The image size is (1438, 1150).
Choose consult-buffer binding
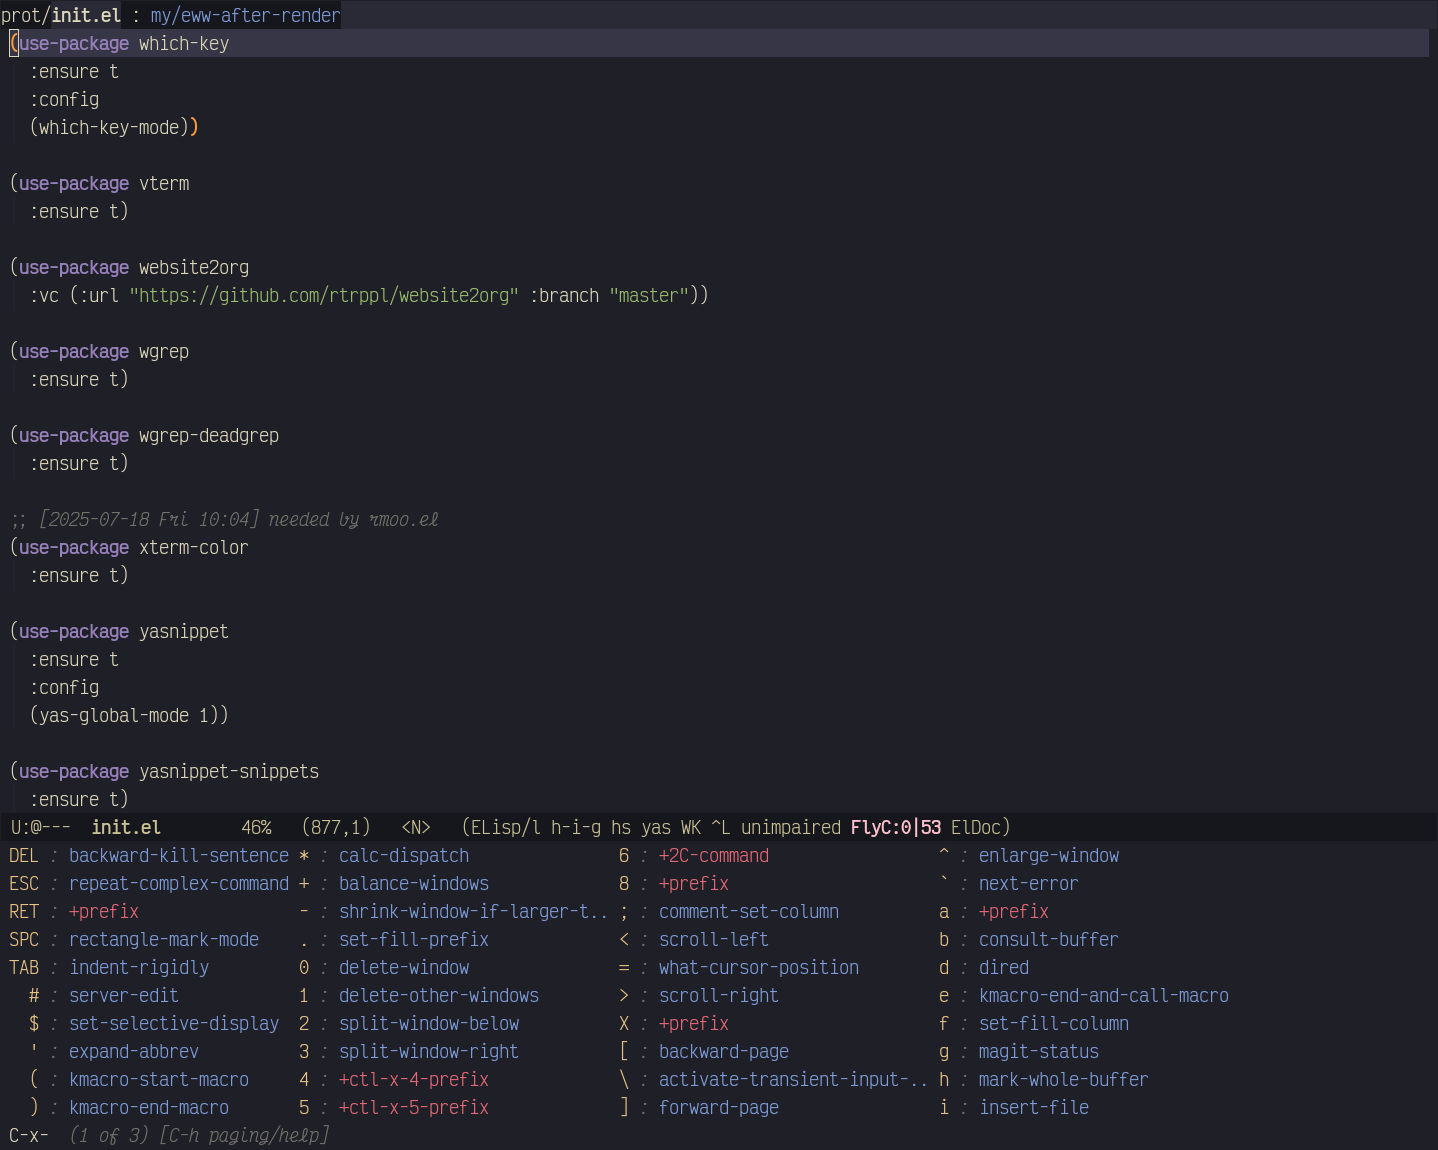pyautogui.click(x=1049, y=939)
